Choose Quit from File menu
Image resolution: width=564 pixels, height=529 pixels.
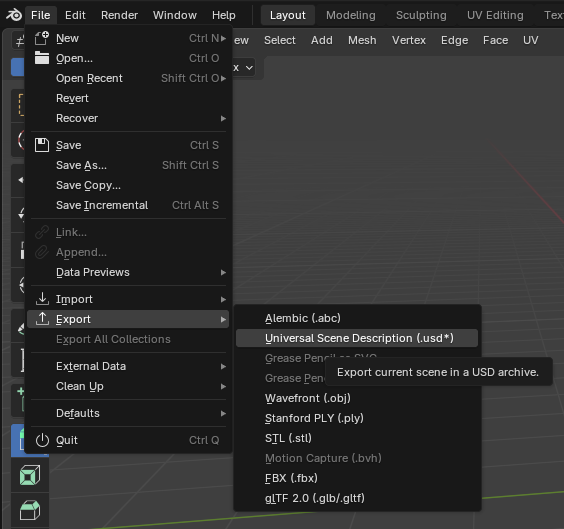pos(128,440)
